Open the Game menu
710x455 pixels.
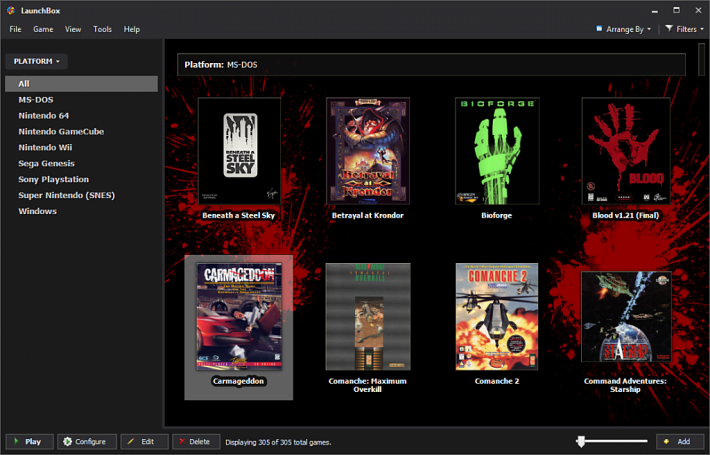pos(43,29)
